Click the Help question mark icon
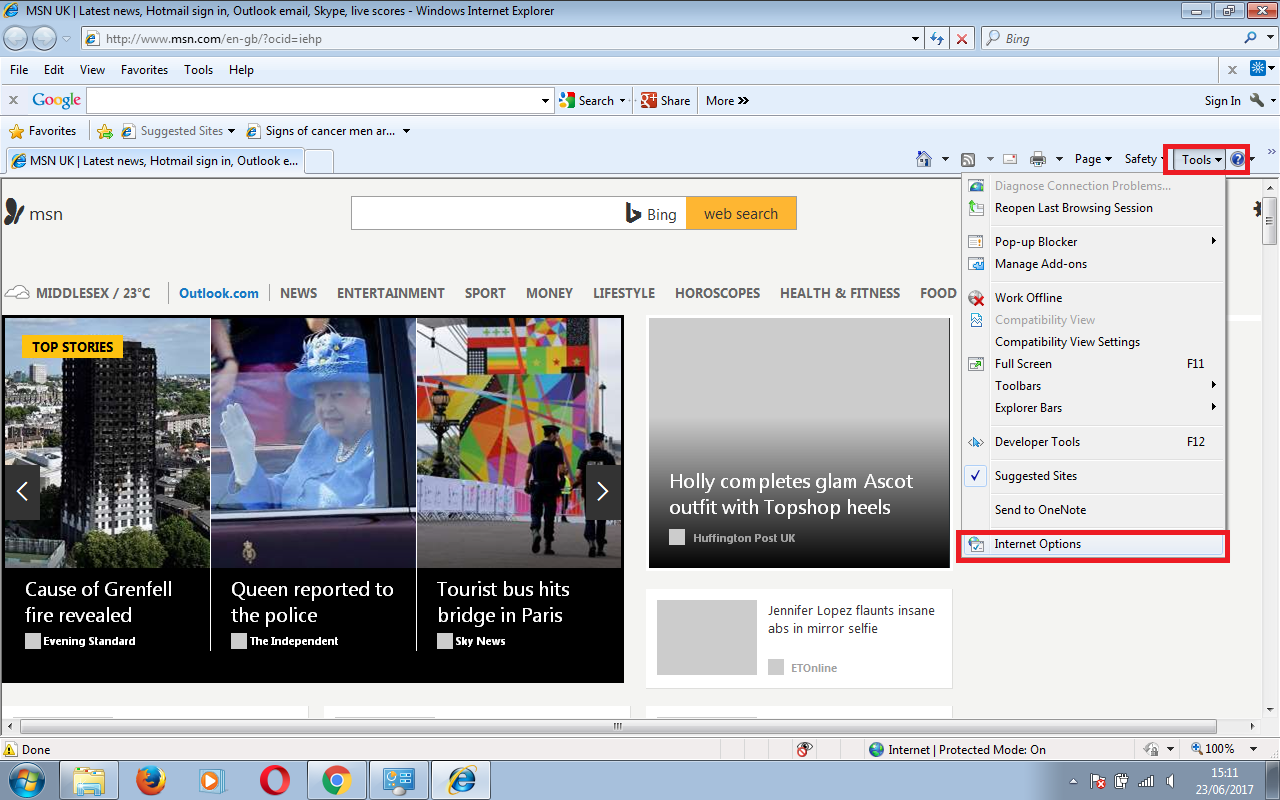 [x=1237, y=159]
